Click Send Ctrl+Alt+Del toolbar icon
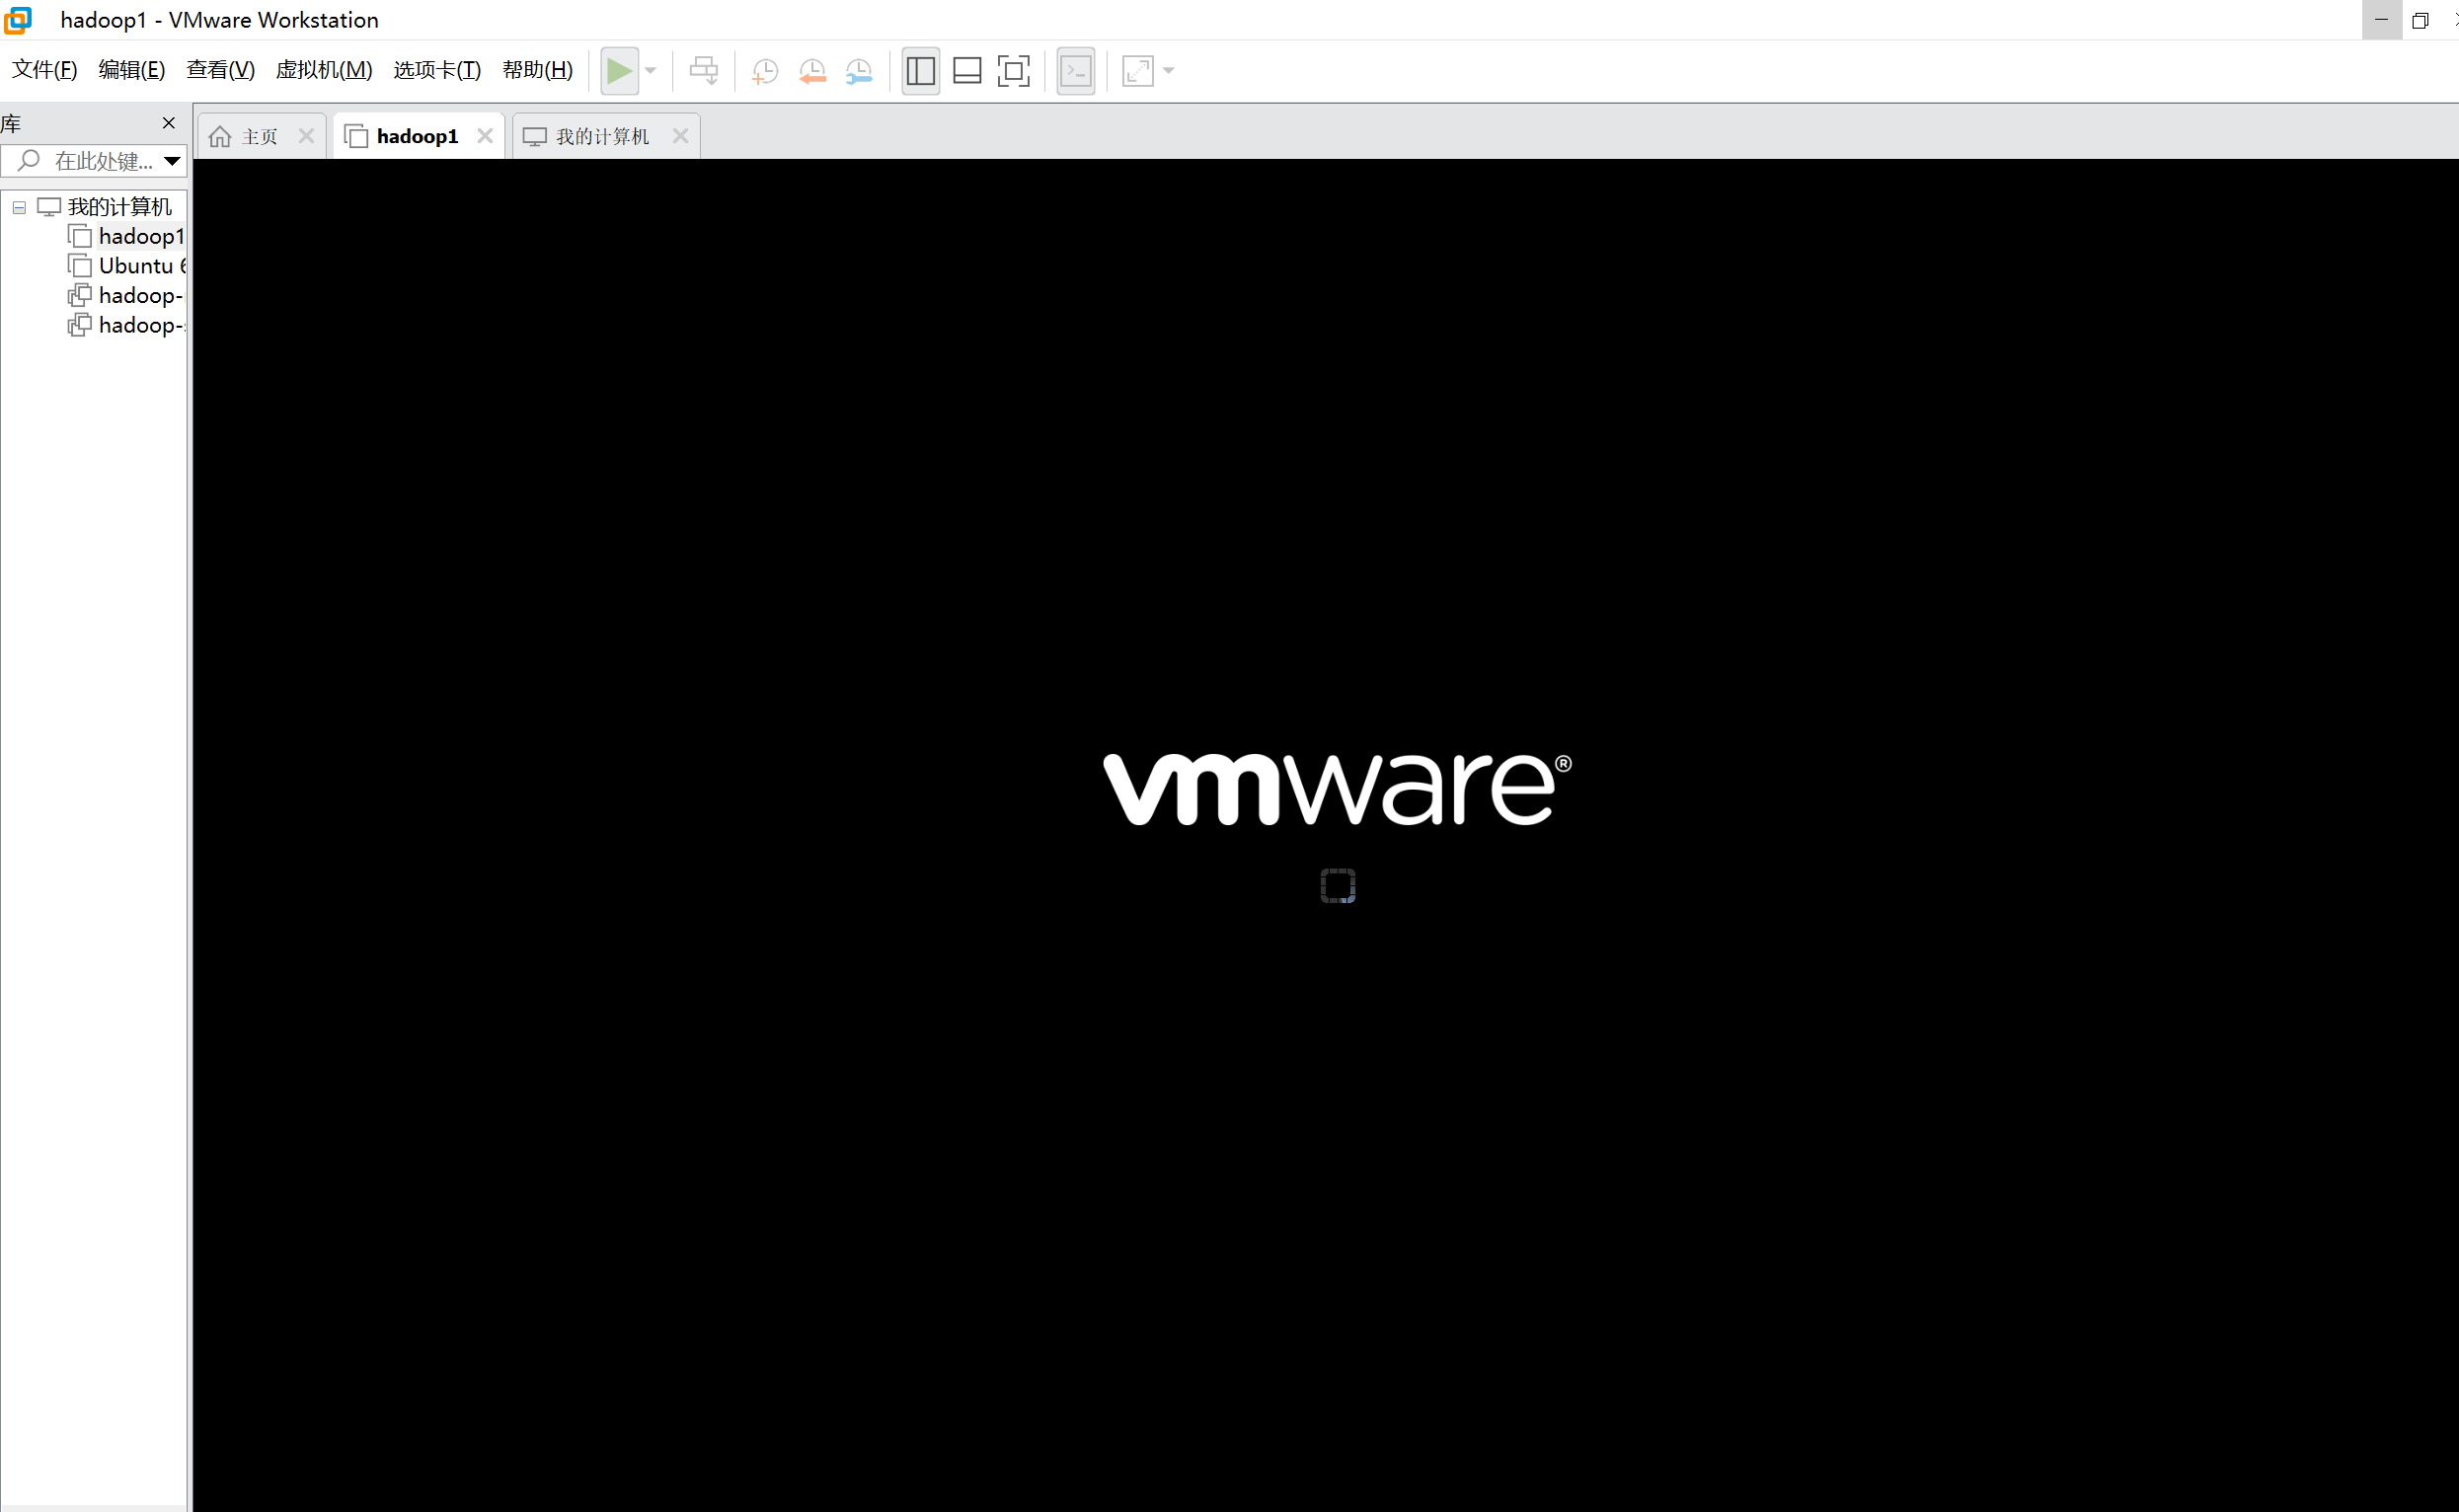Viewport: 2459px width, 1512px height. point(704,71)
